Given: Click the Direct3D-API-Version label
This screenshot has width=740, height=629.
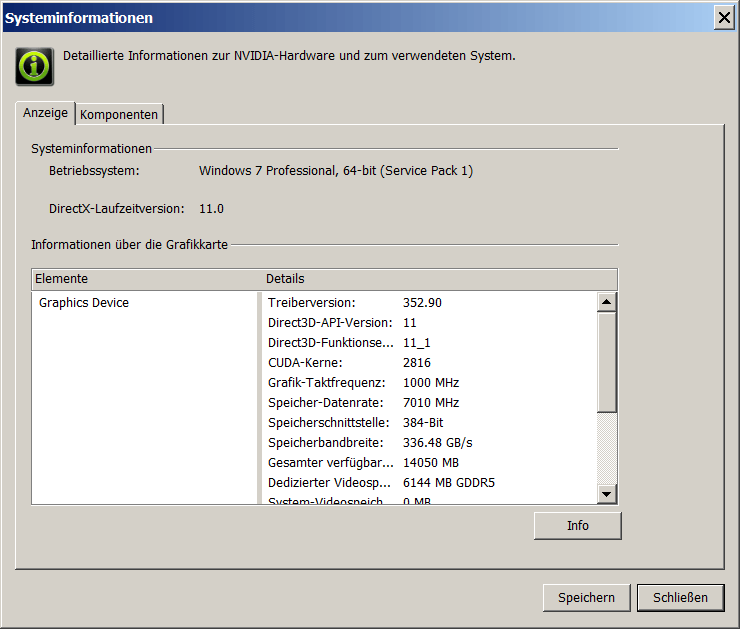Looking at the screenshot, I should tap(330, 323).
